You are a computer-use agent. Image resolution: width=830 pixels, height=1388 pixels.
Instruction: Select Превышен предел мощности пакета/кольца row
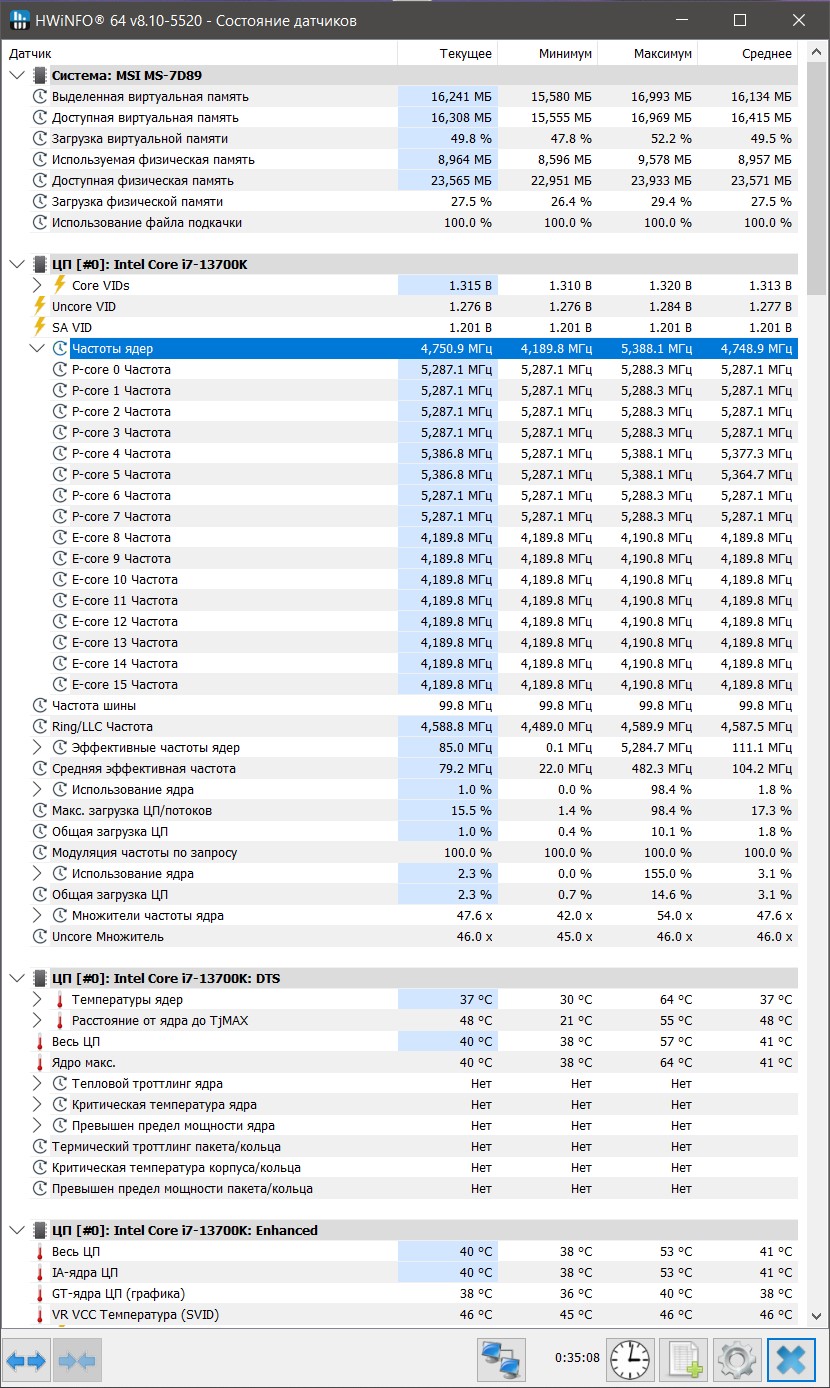[400, 1188]
